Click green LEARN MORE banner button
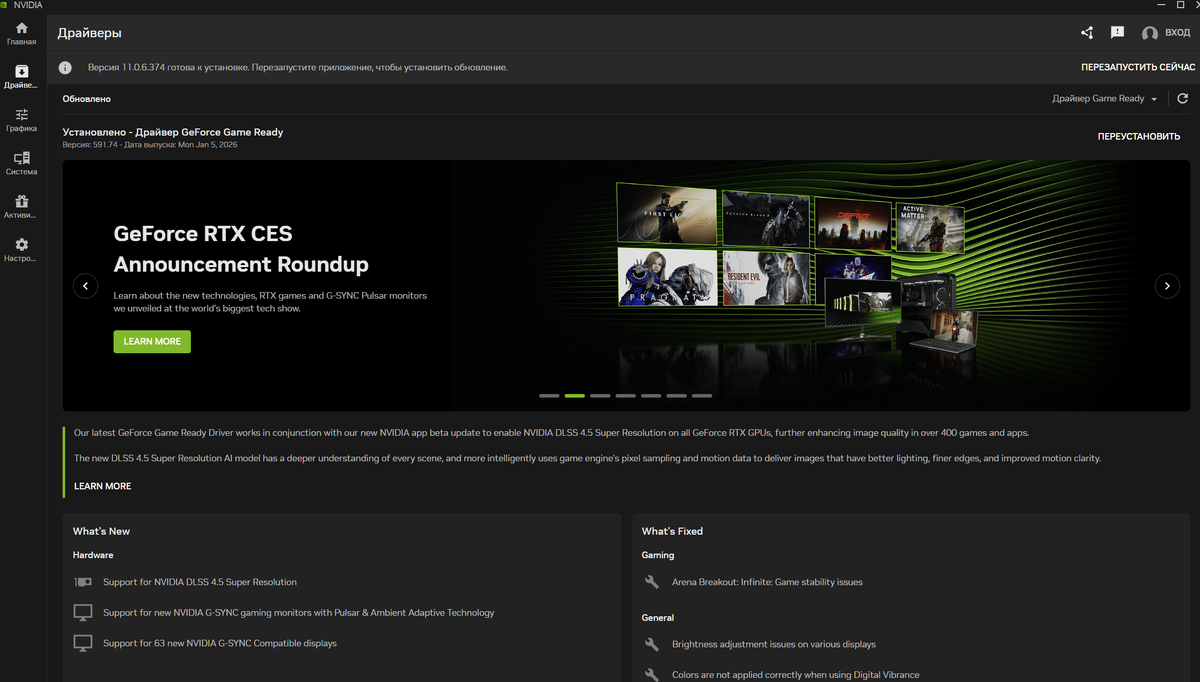 click(152, 341)
